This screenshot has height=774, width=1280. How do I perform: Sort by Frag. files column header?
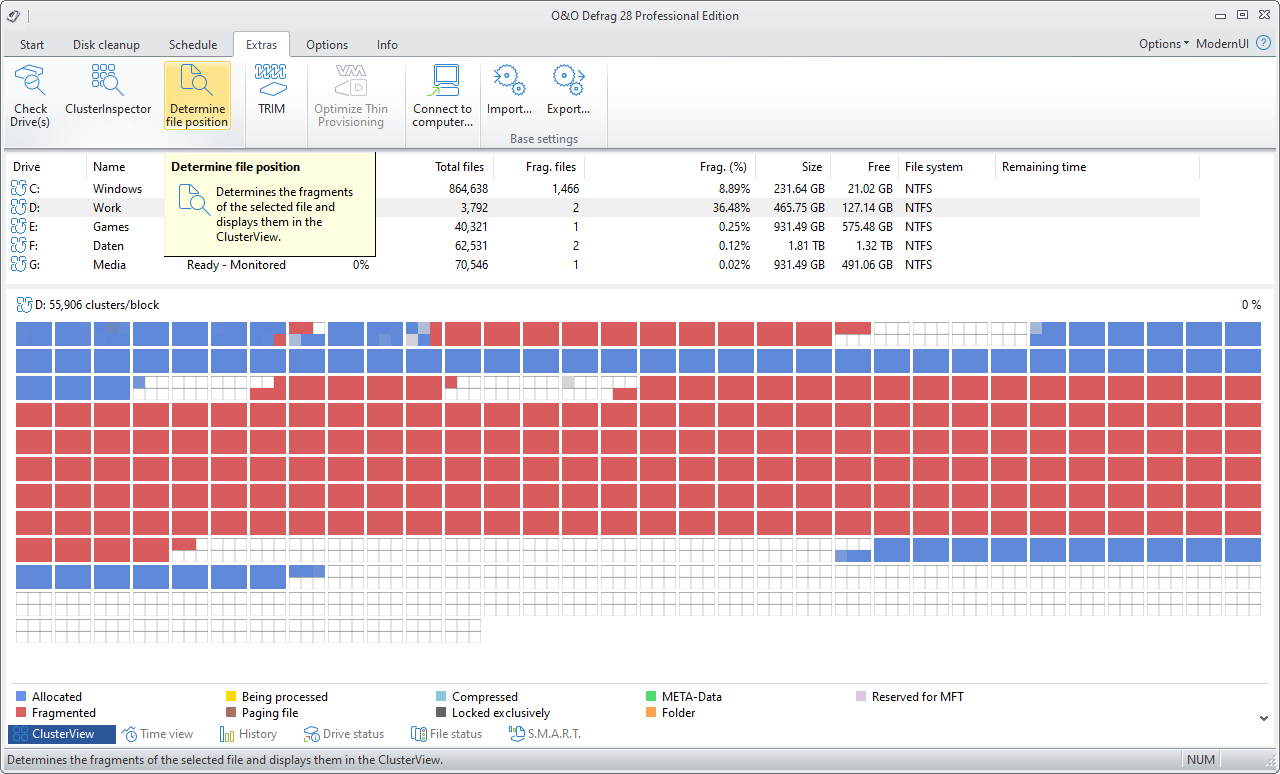coord(551,167)
